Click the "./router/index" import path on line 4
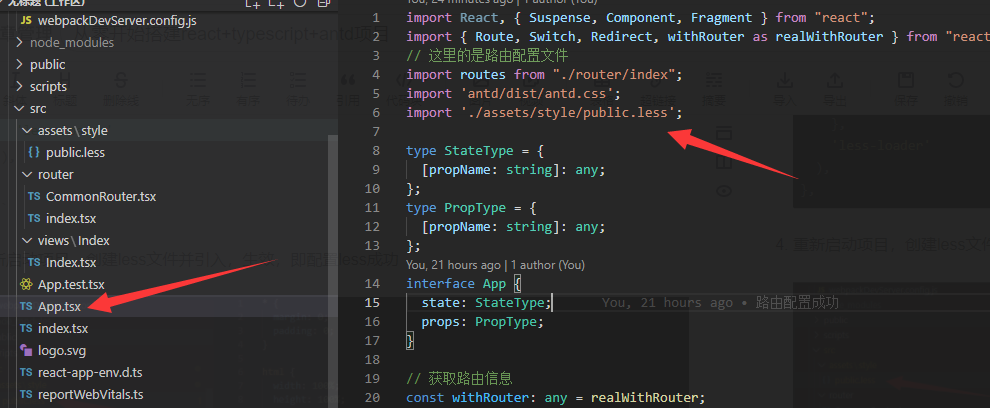Image resolution: width=990 pixels, height=408 pixels. 614,75
